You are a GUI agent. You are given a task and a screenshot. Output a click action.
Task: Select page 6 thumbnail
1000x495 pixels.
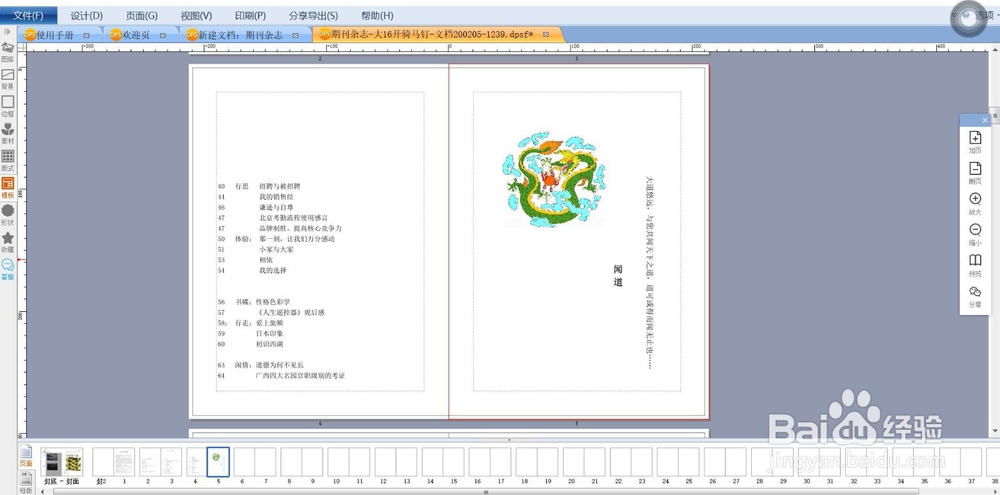[244, 462]
